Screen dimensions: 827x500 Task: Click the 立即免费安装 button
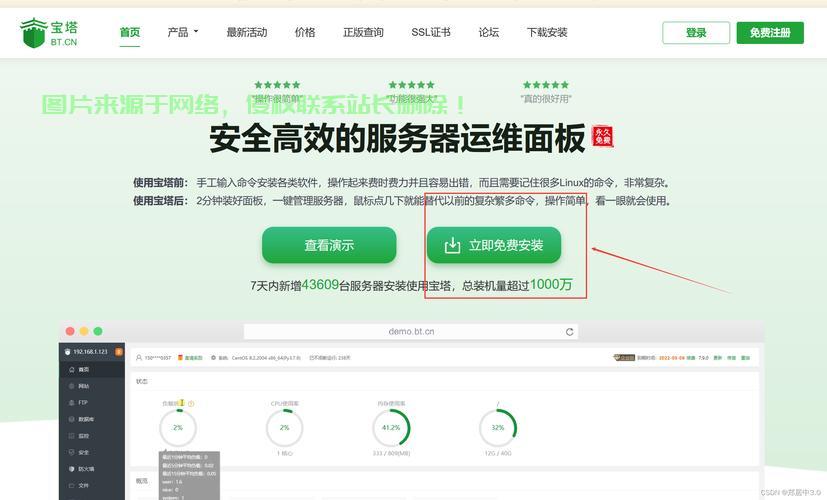click(x=494, y=245)
